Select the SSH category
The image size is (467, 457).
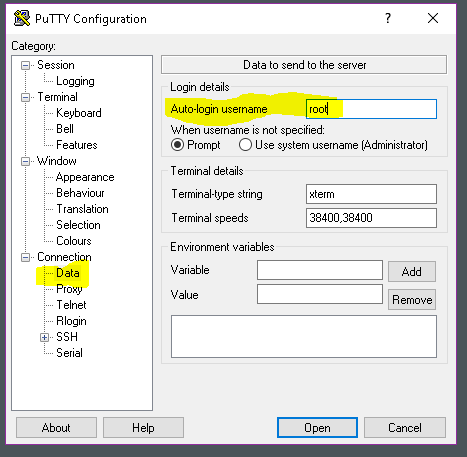(x=67, y=337)
